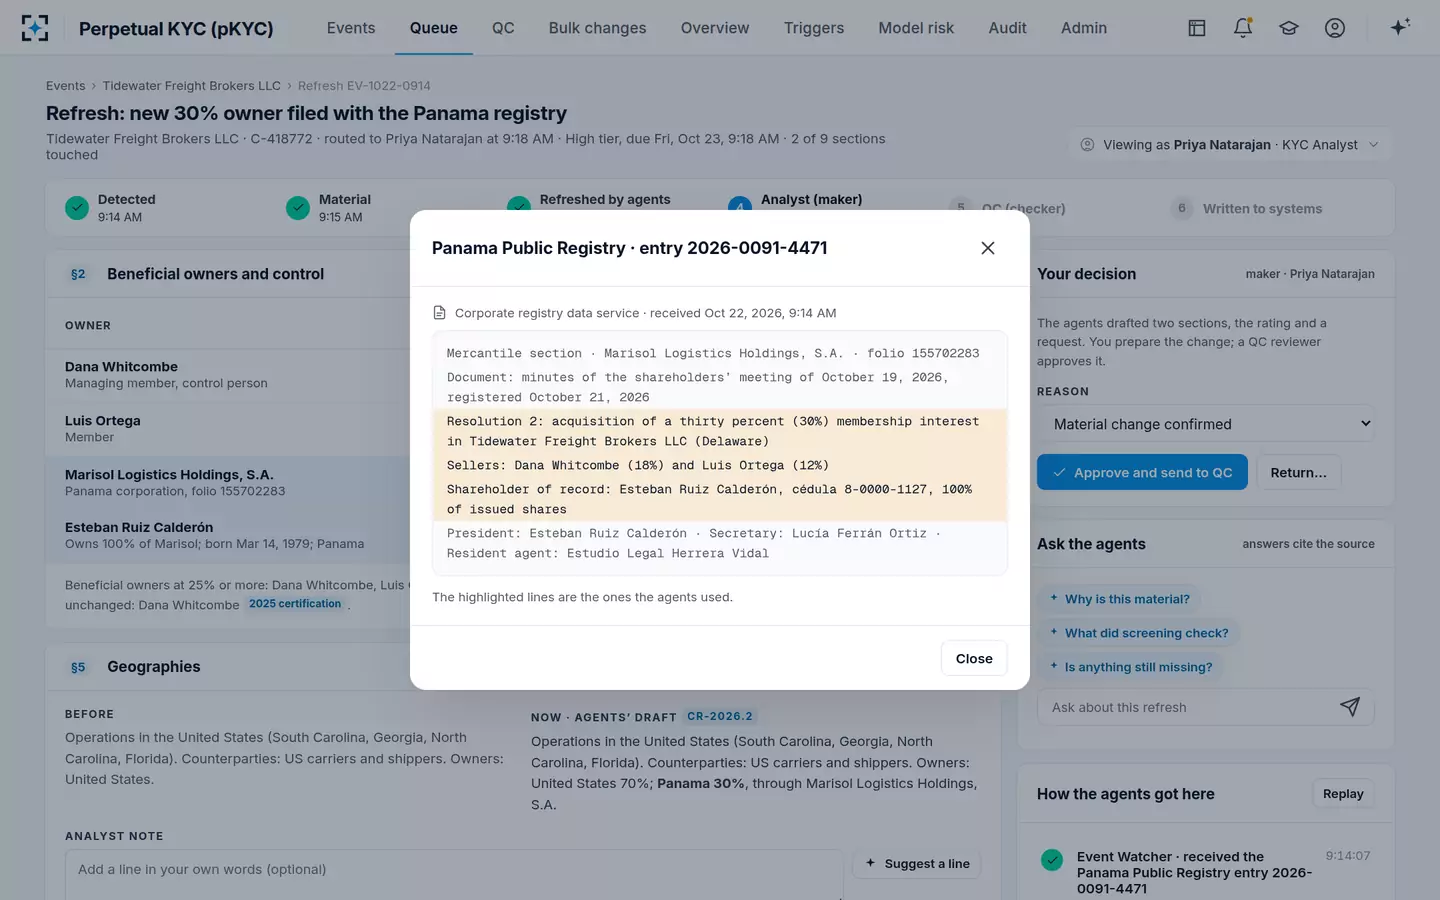Click the Replay button
The width and height of the screenshot is (1440, 900).
(1343, 794)
